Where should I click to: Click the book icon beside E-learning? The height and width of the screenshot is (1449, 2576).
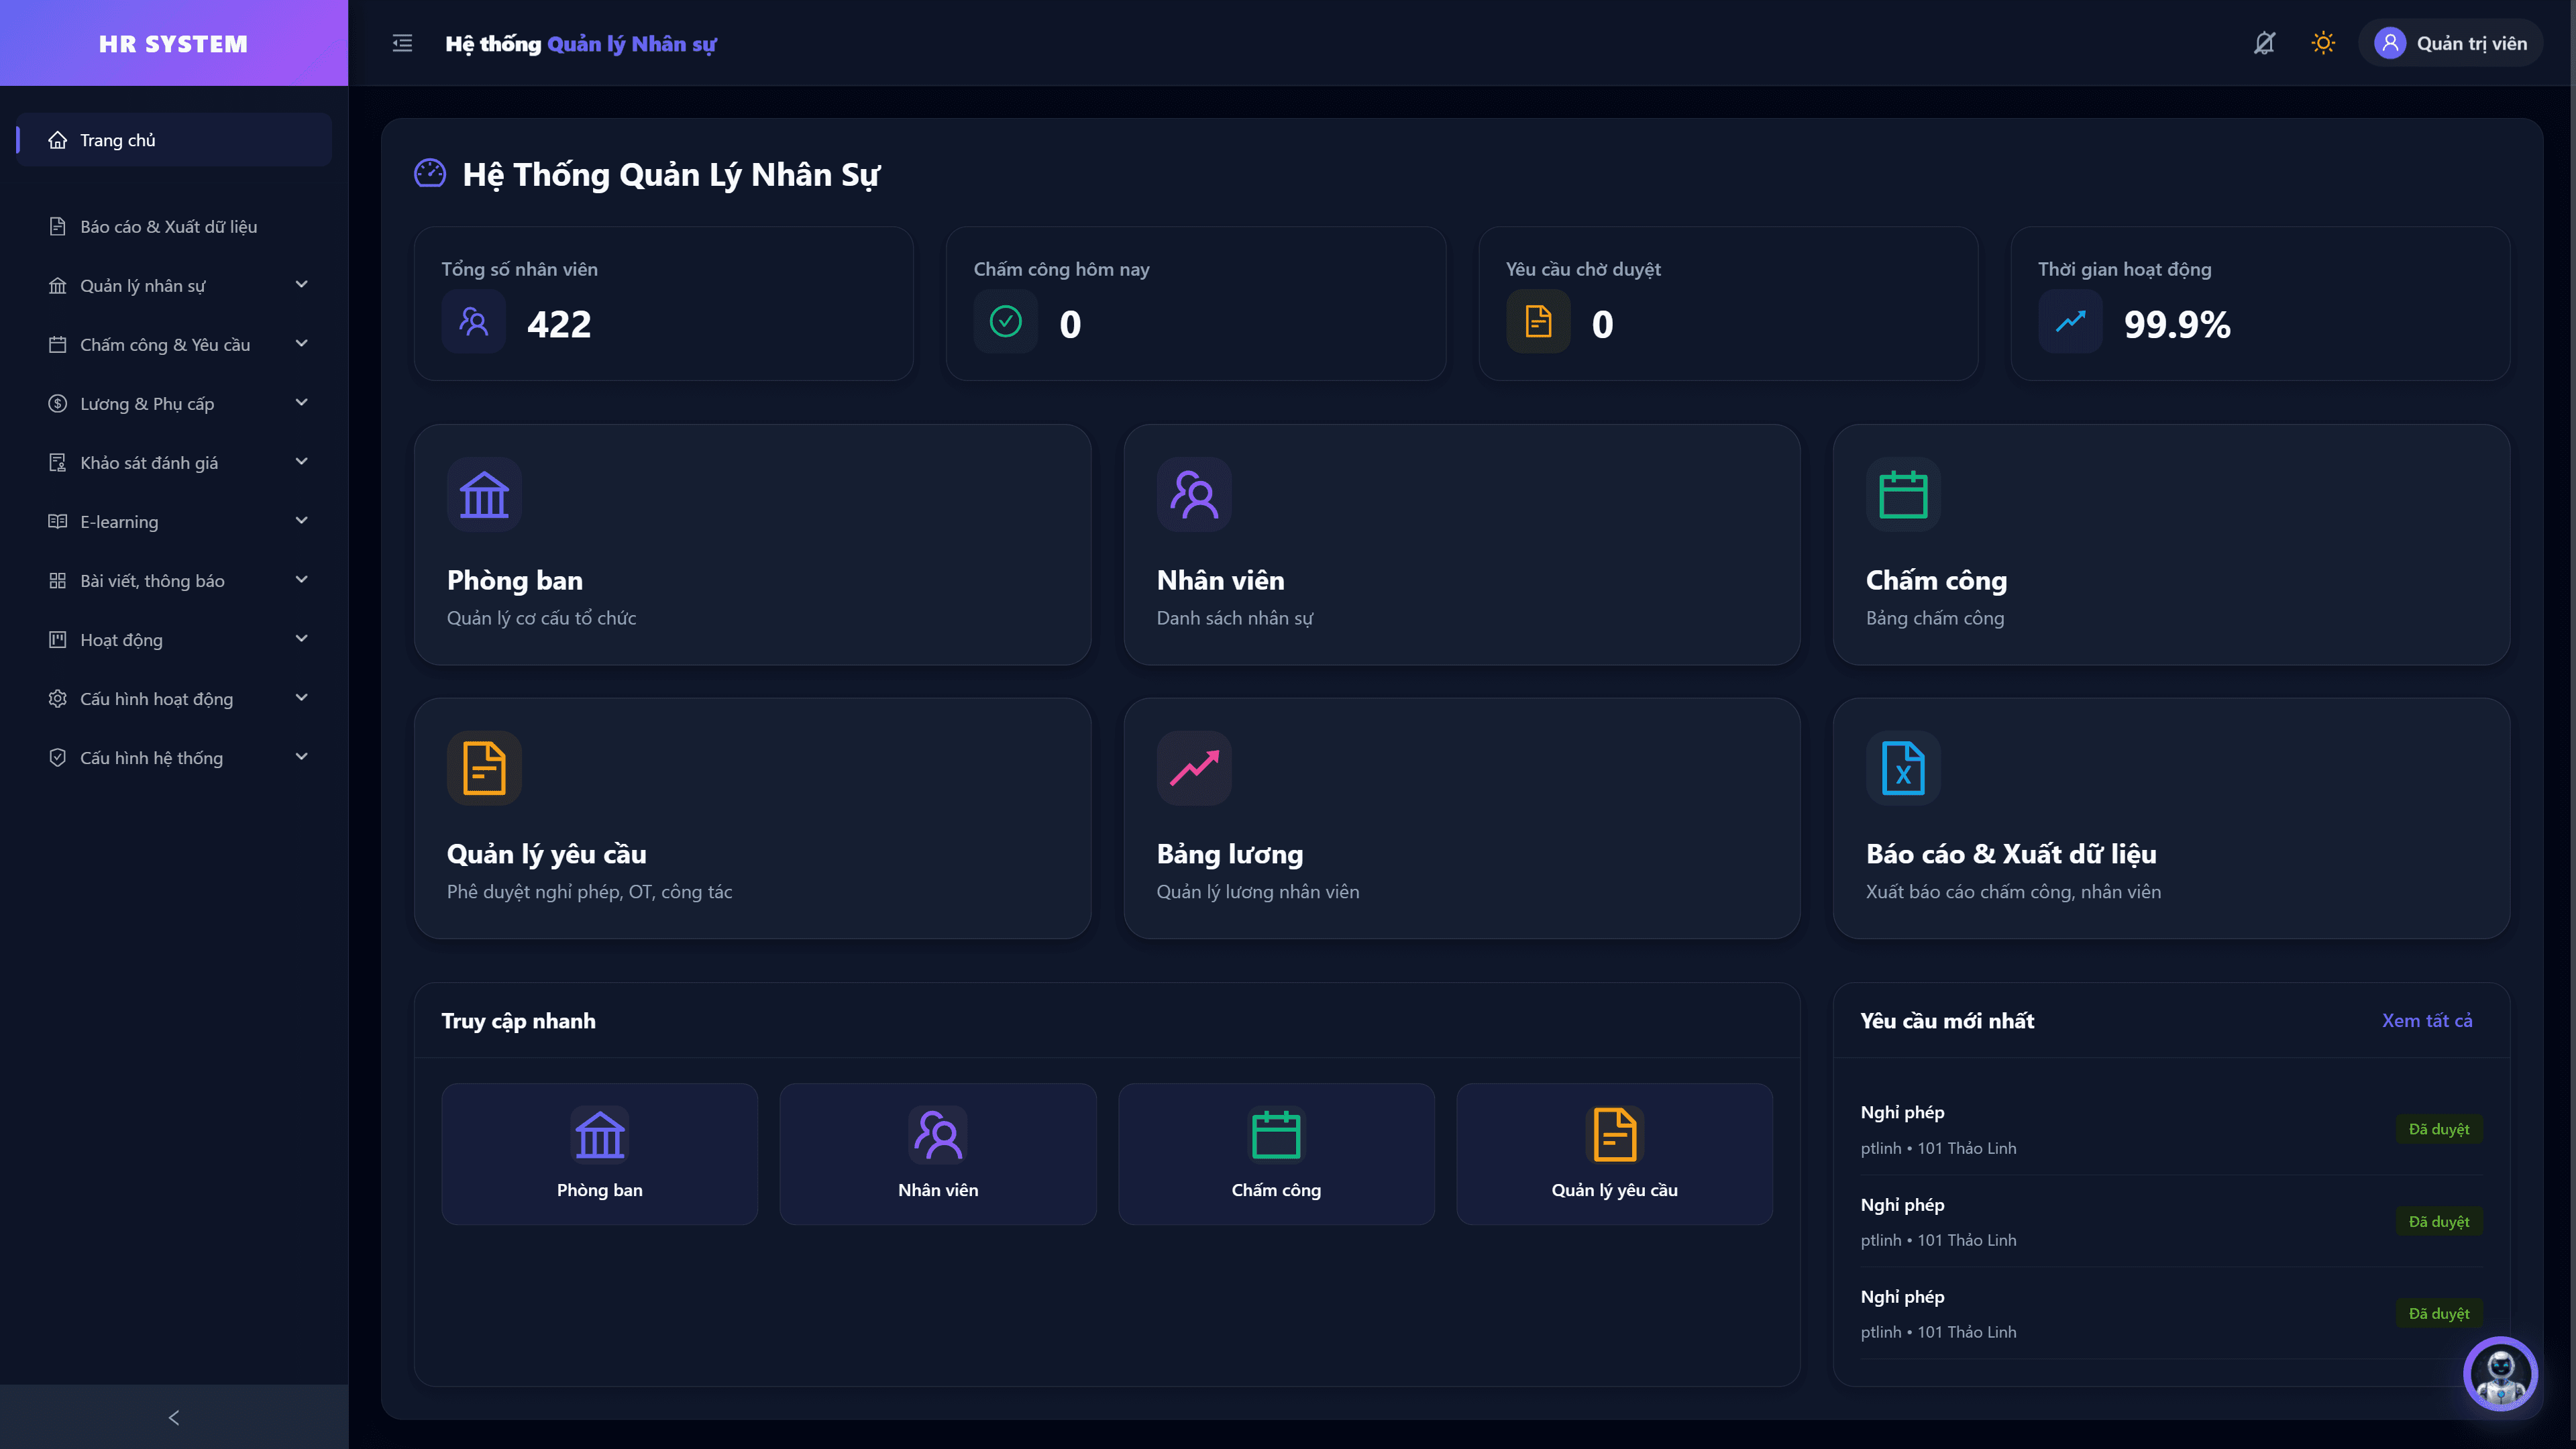tap(58, 522)
